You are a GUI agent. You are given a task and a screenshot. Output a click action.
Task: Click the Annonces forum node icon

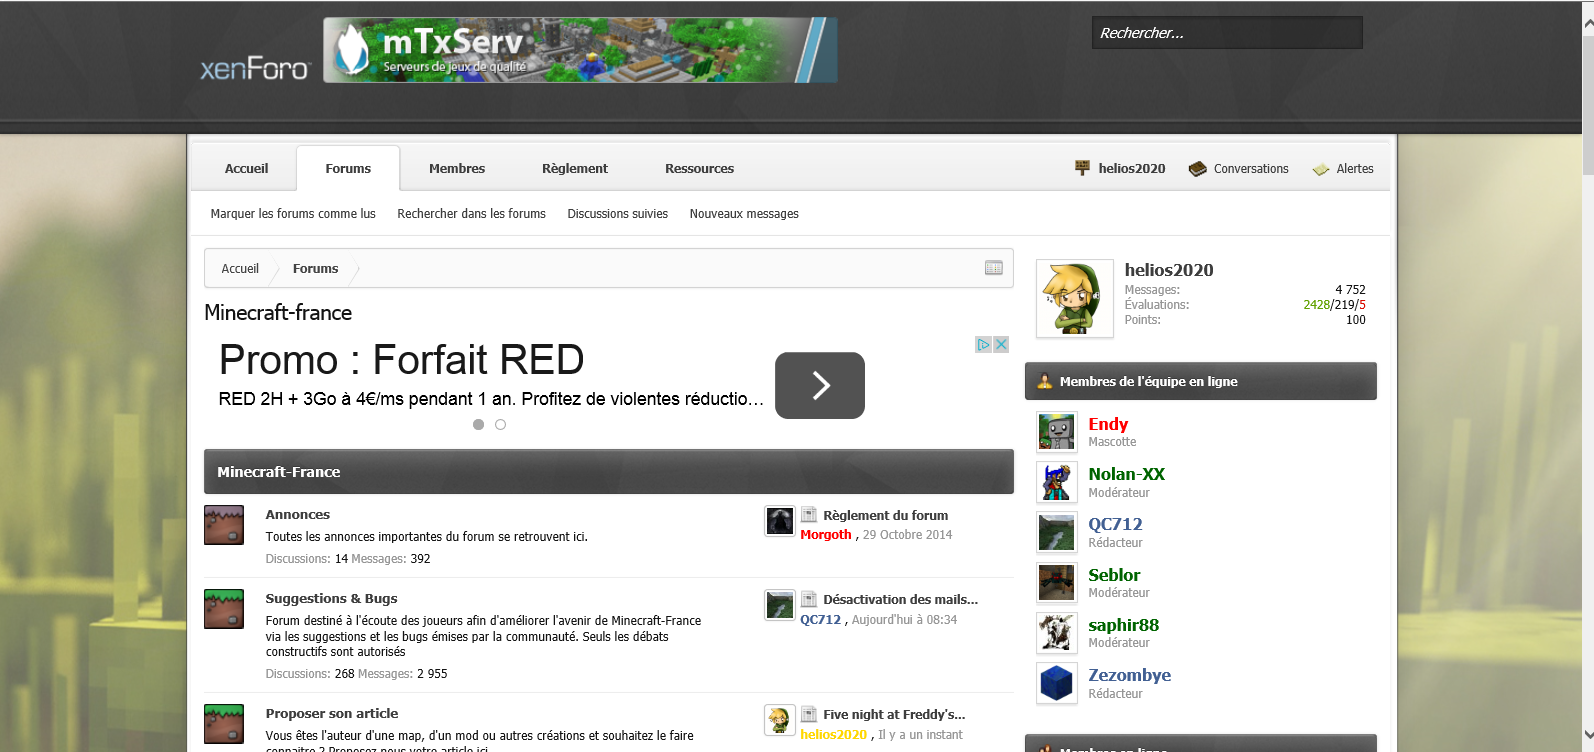(224, 525)
